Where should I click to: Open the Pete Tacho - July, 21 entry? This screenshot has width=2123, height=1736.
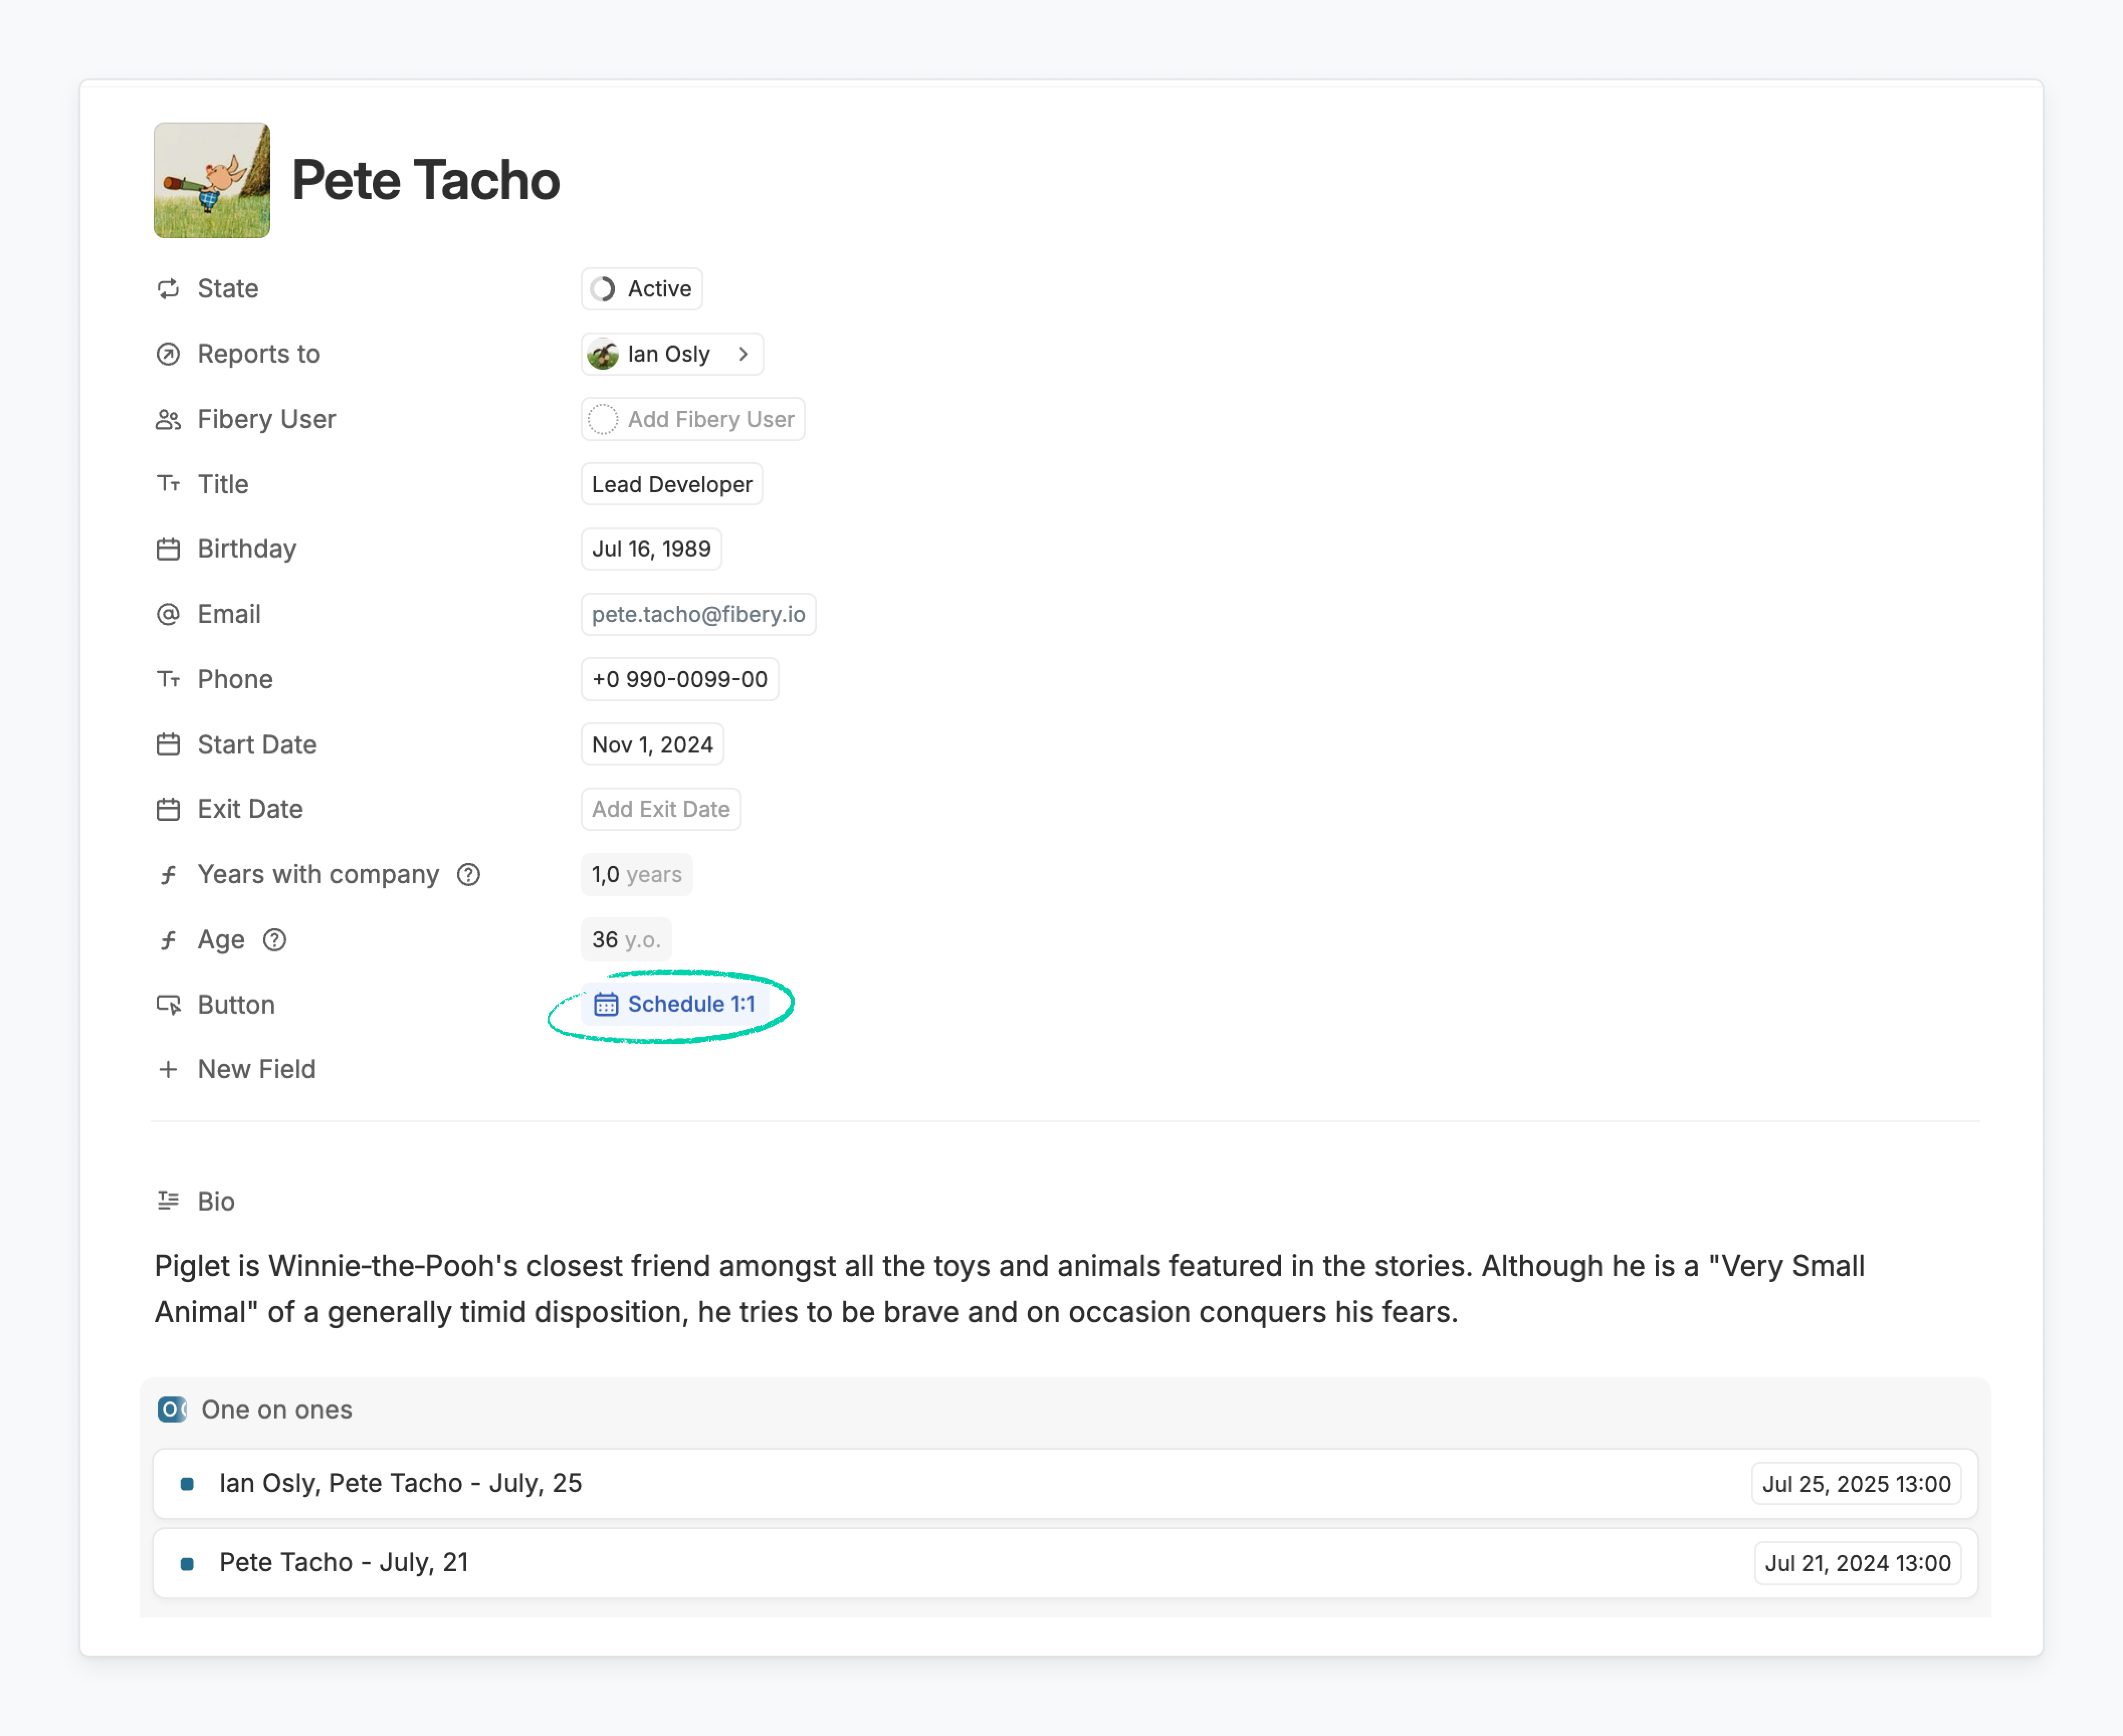coord(344,1563)
